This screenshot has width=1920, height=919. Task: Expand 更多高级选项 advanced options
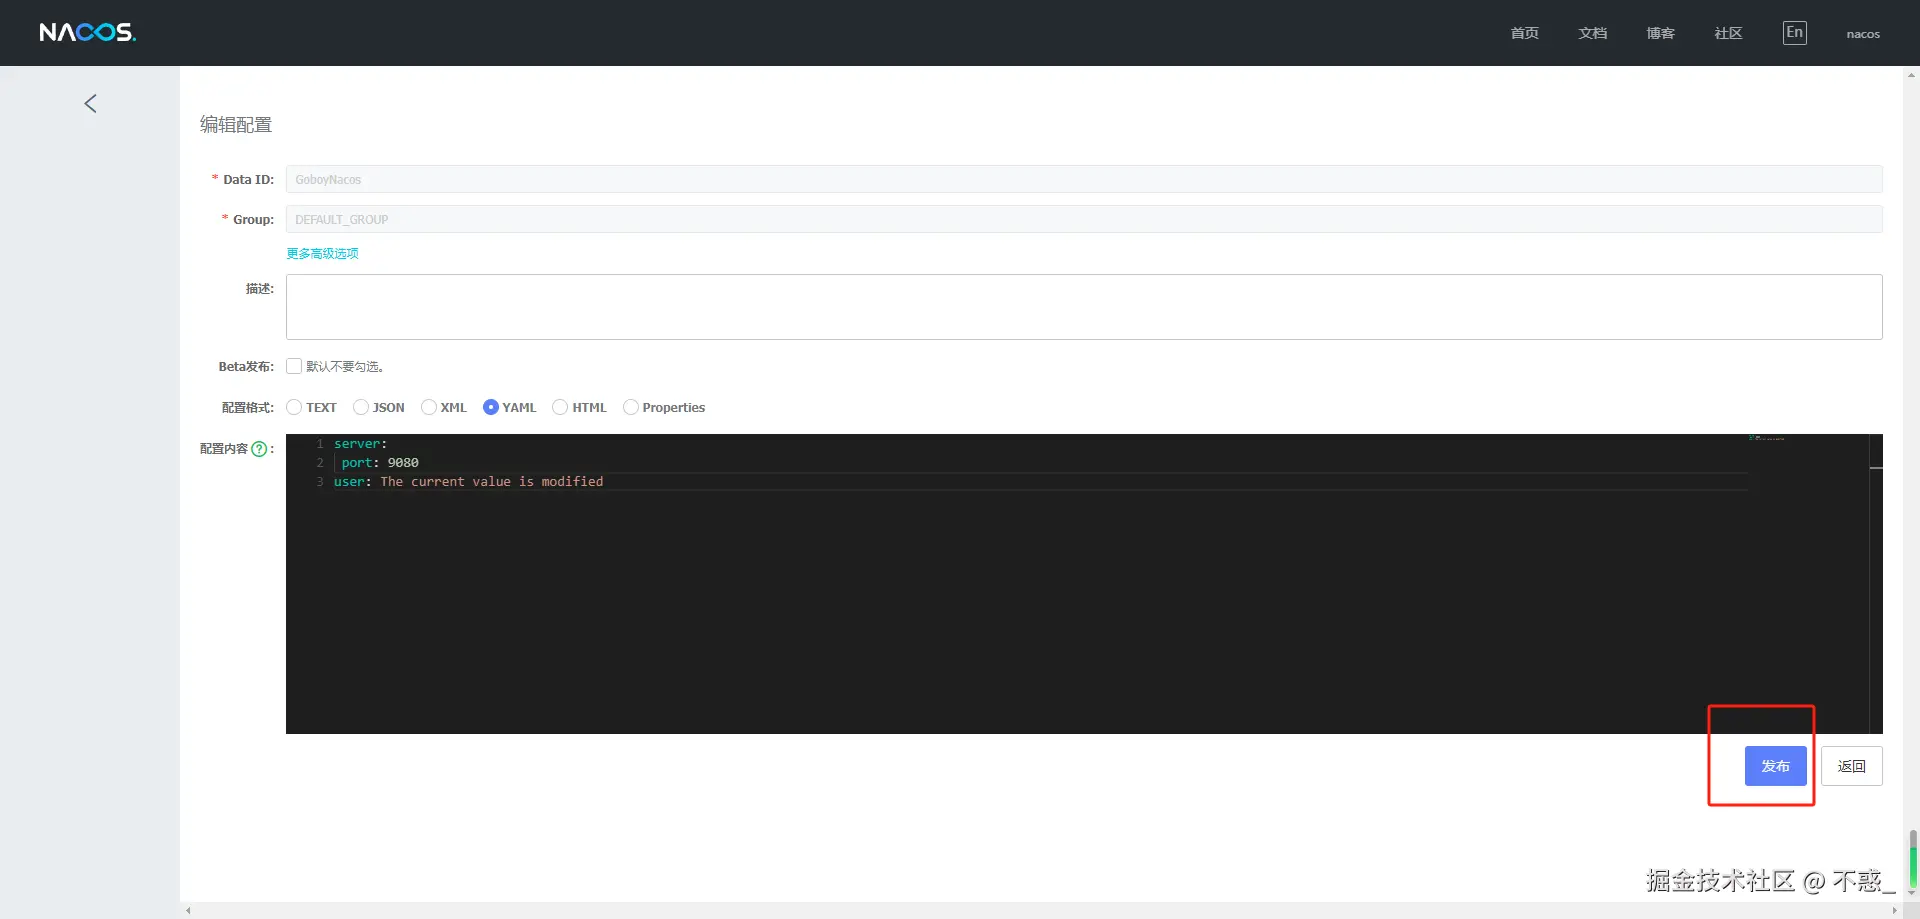point(322,254)
